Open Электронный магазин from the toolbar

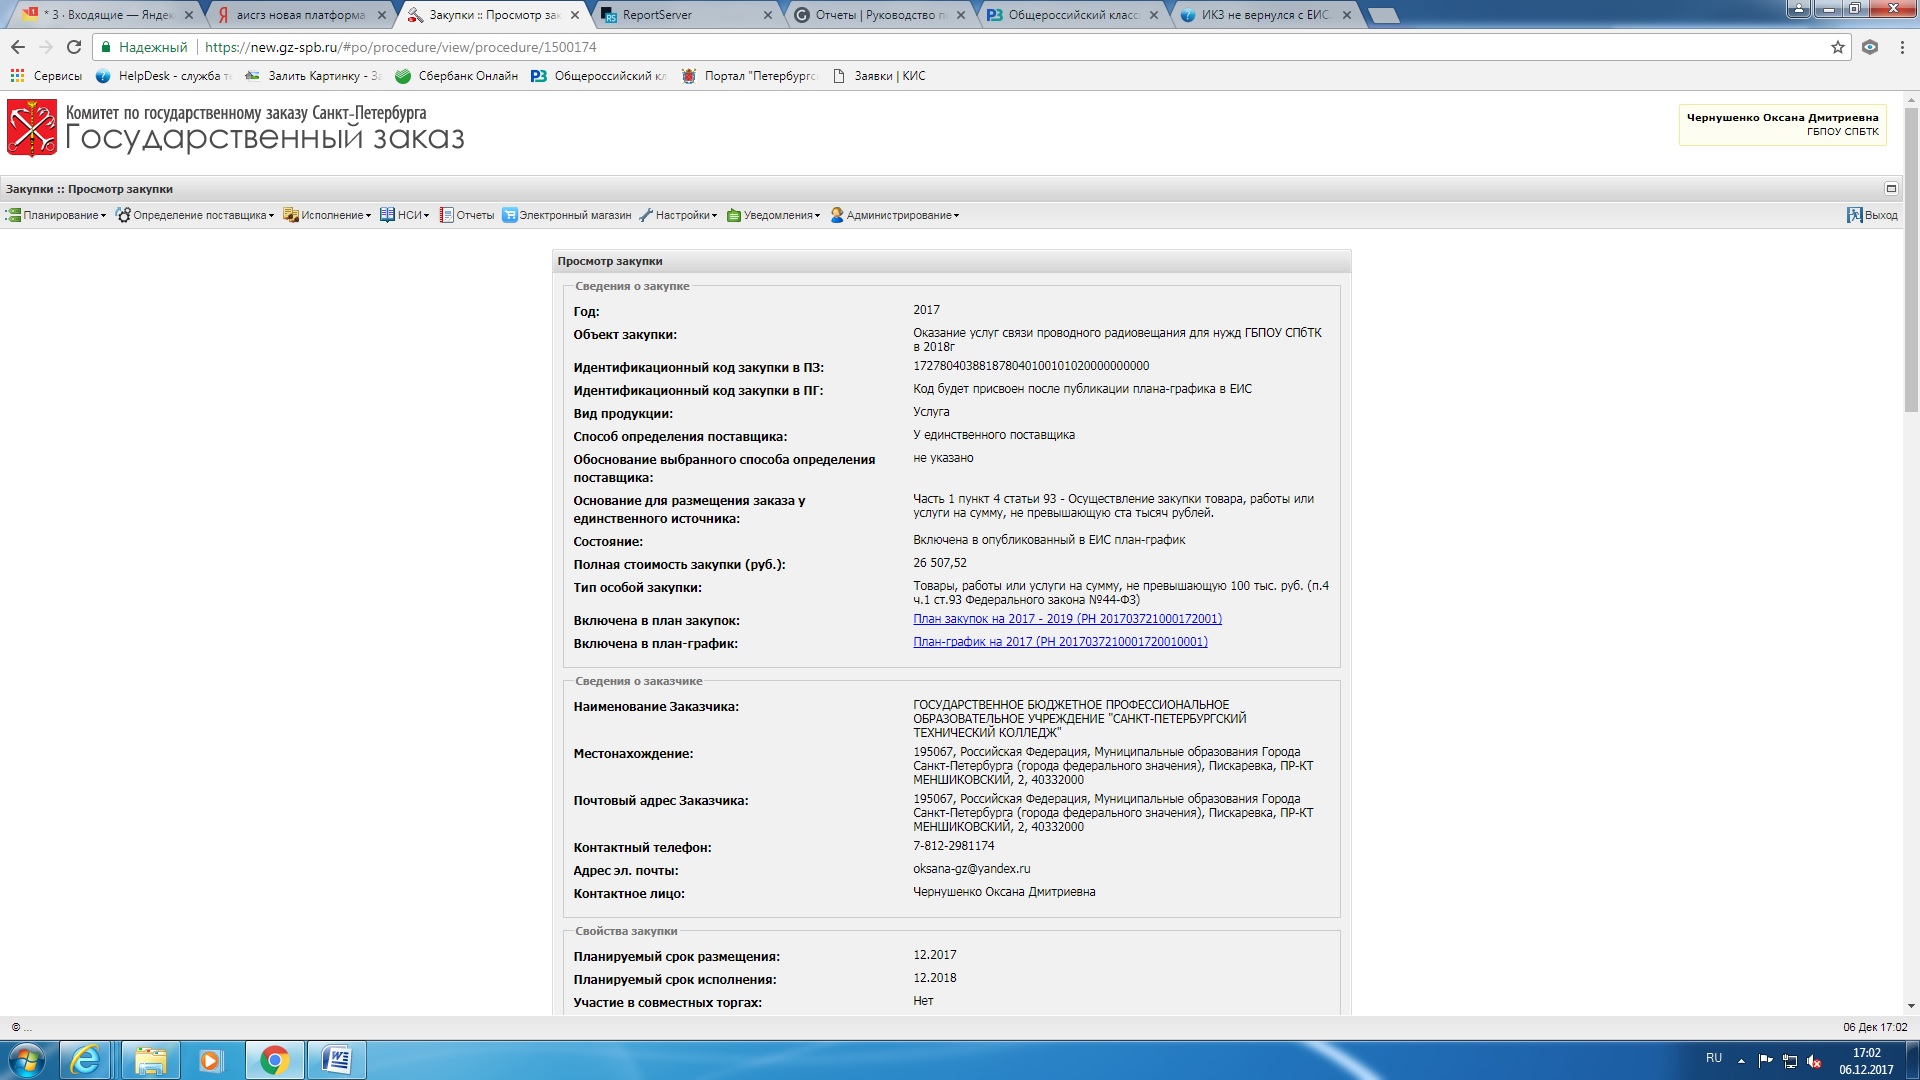567,215
